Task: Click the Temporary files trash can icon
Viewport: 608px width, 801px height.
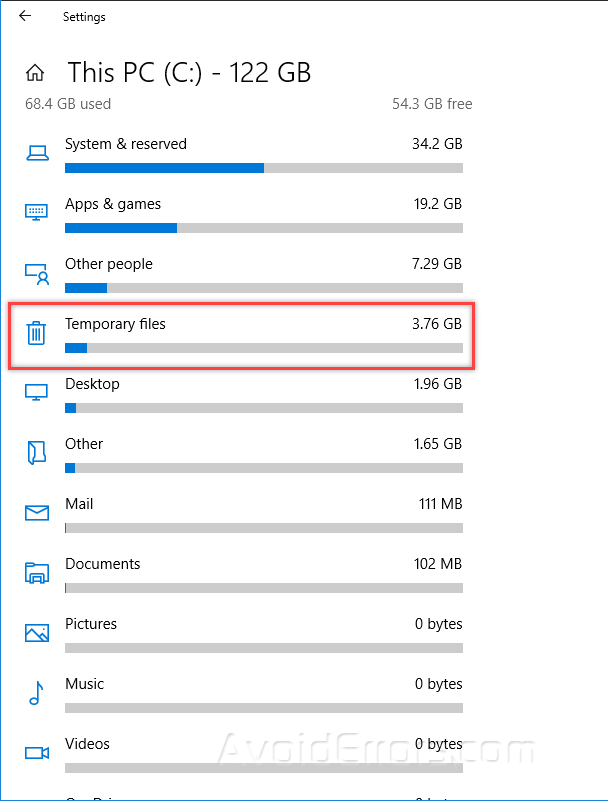Action: [37, 333]
